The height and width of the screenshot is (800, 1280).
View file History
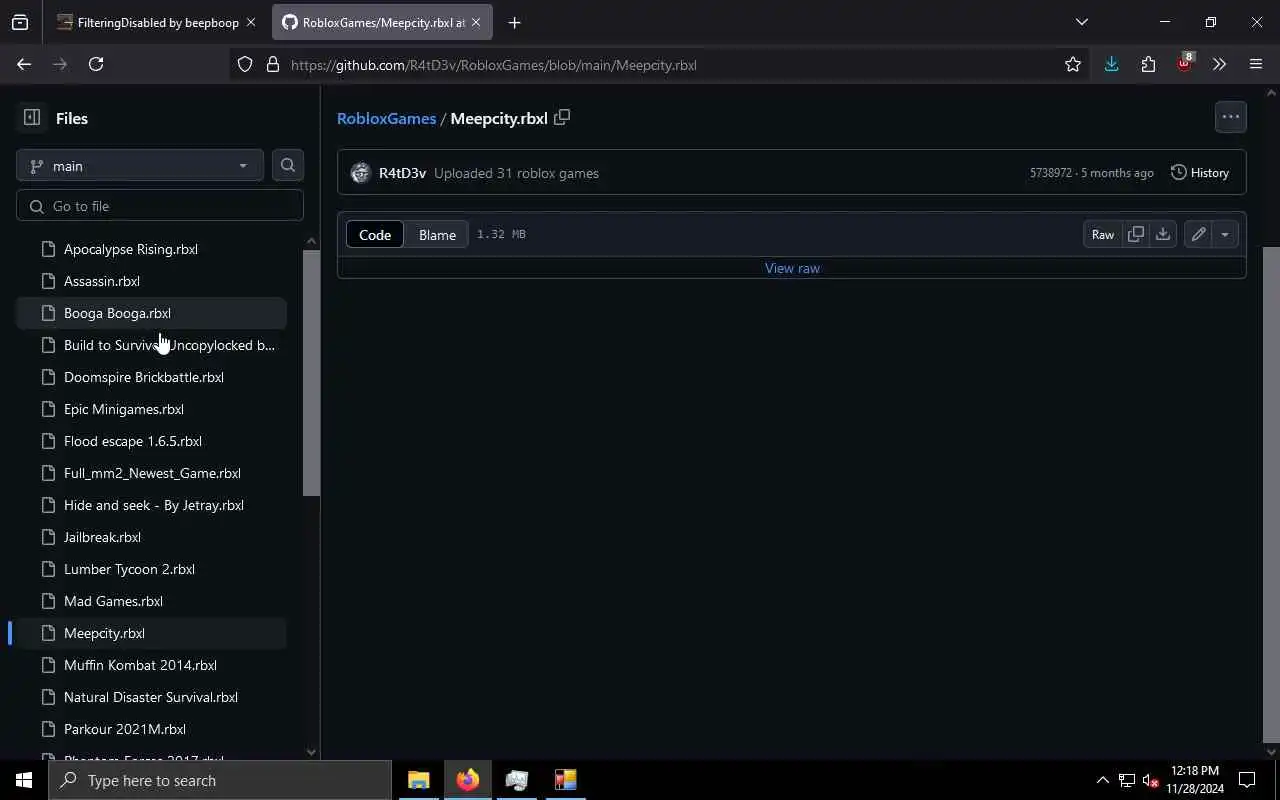click(1199, 173)
